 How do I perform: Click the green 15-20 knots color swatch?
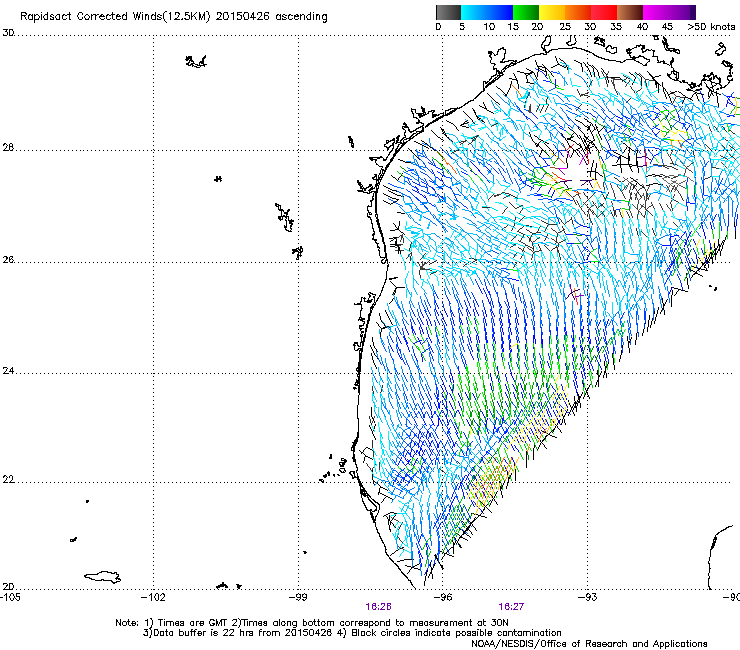[x=526, y=12]
